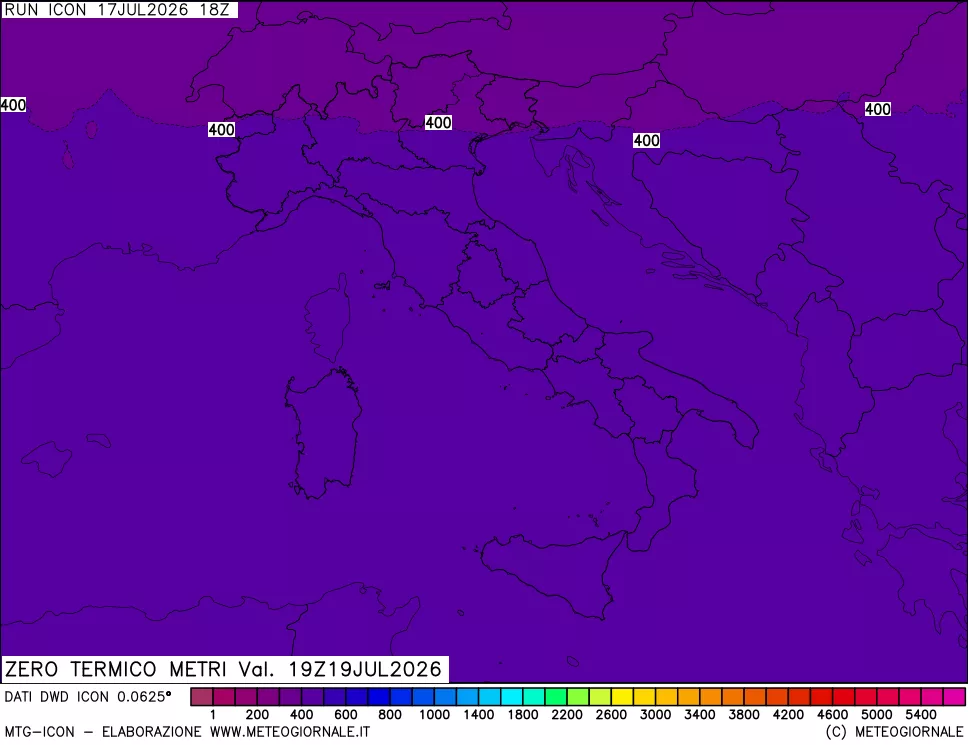Click the legend value "3400"
Viewport: 968px width, 745px height.
700,715
